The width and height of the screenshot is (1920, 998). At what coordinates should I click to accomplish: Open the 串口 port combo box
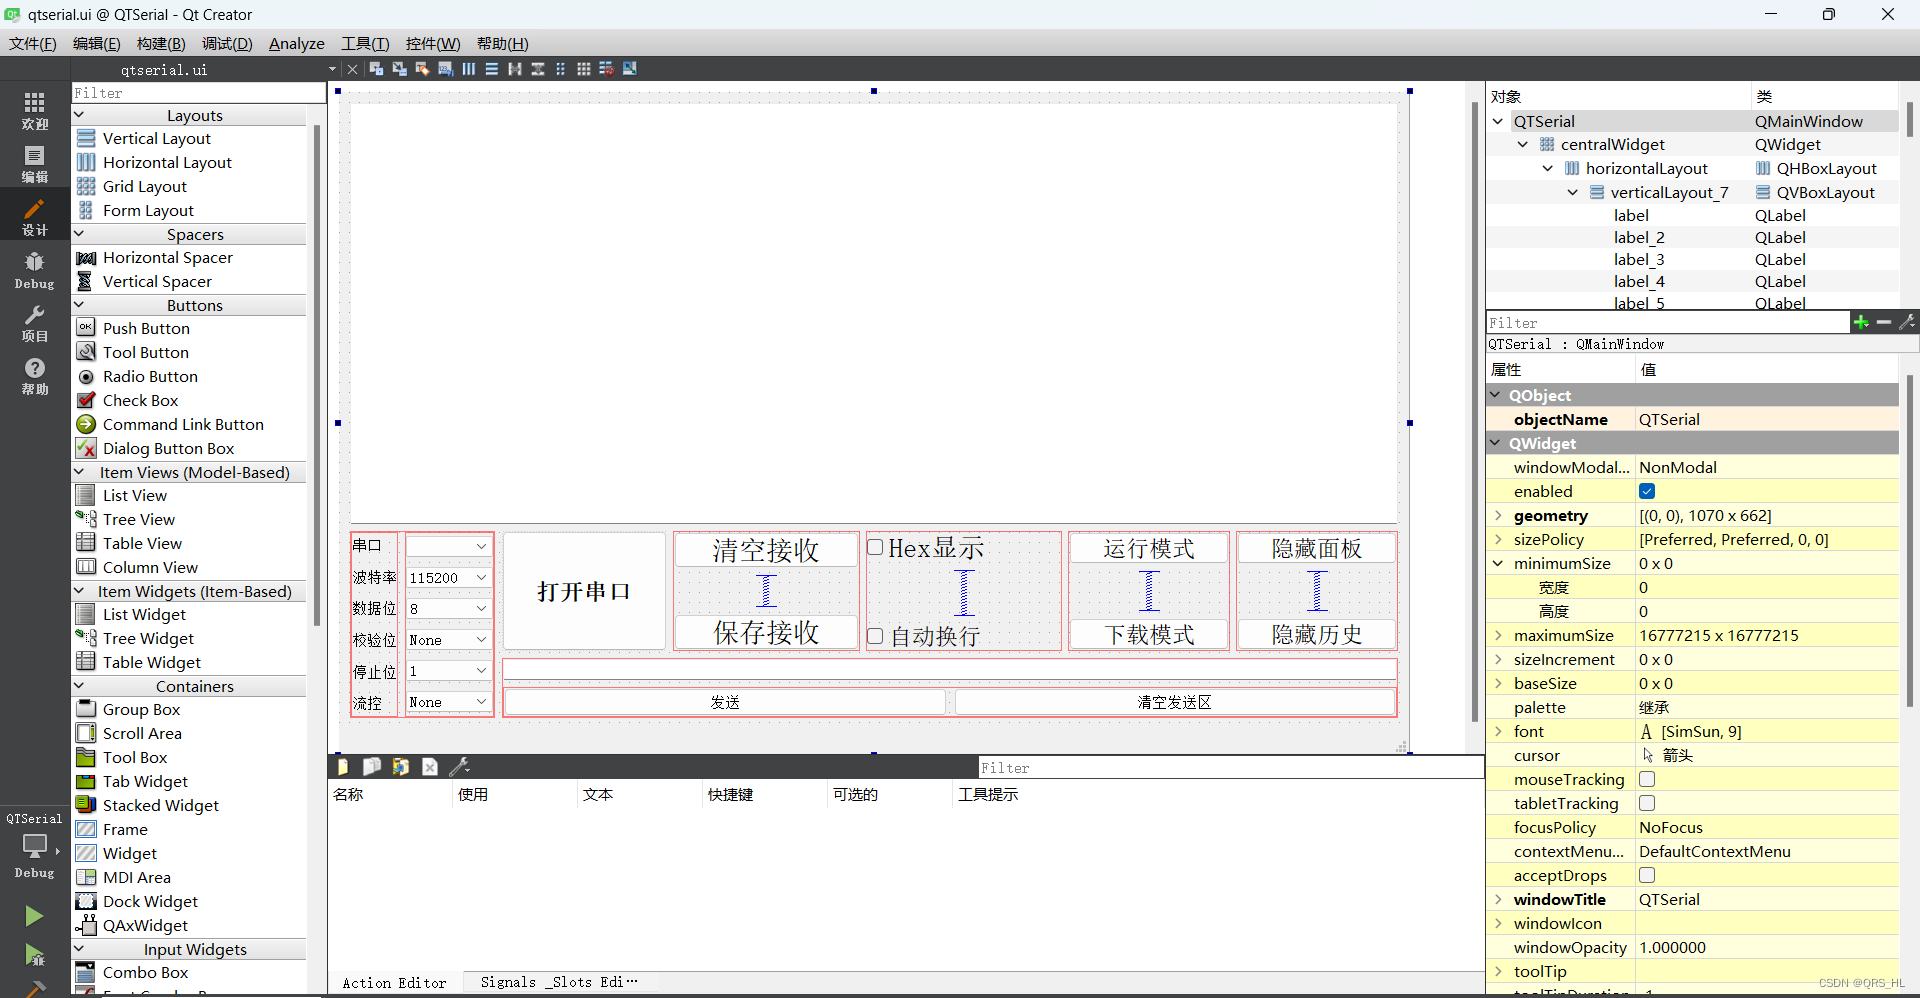click(x=448, y=546)
